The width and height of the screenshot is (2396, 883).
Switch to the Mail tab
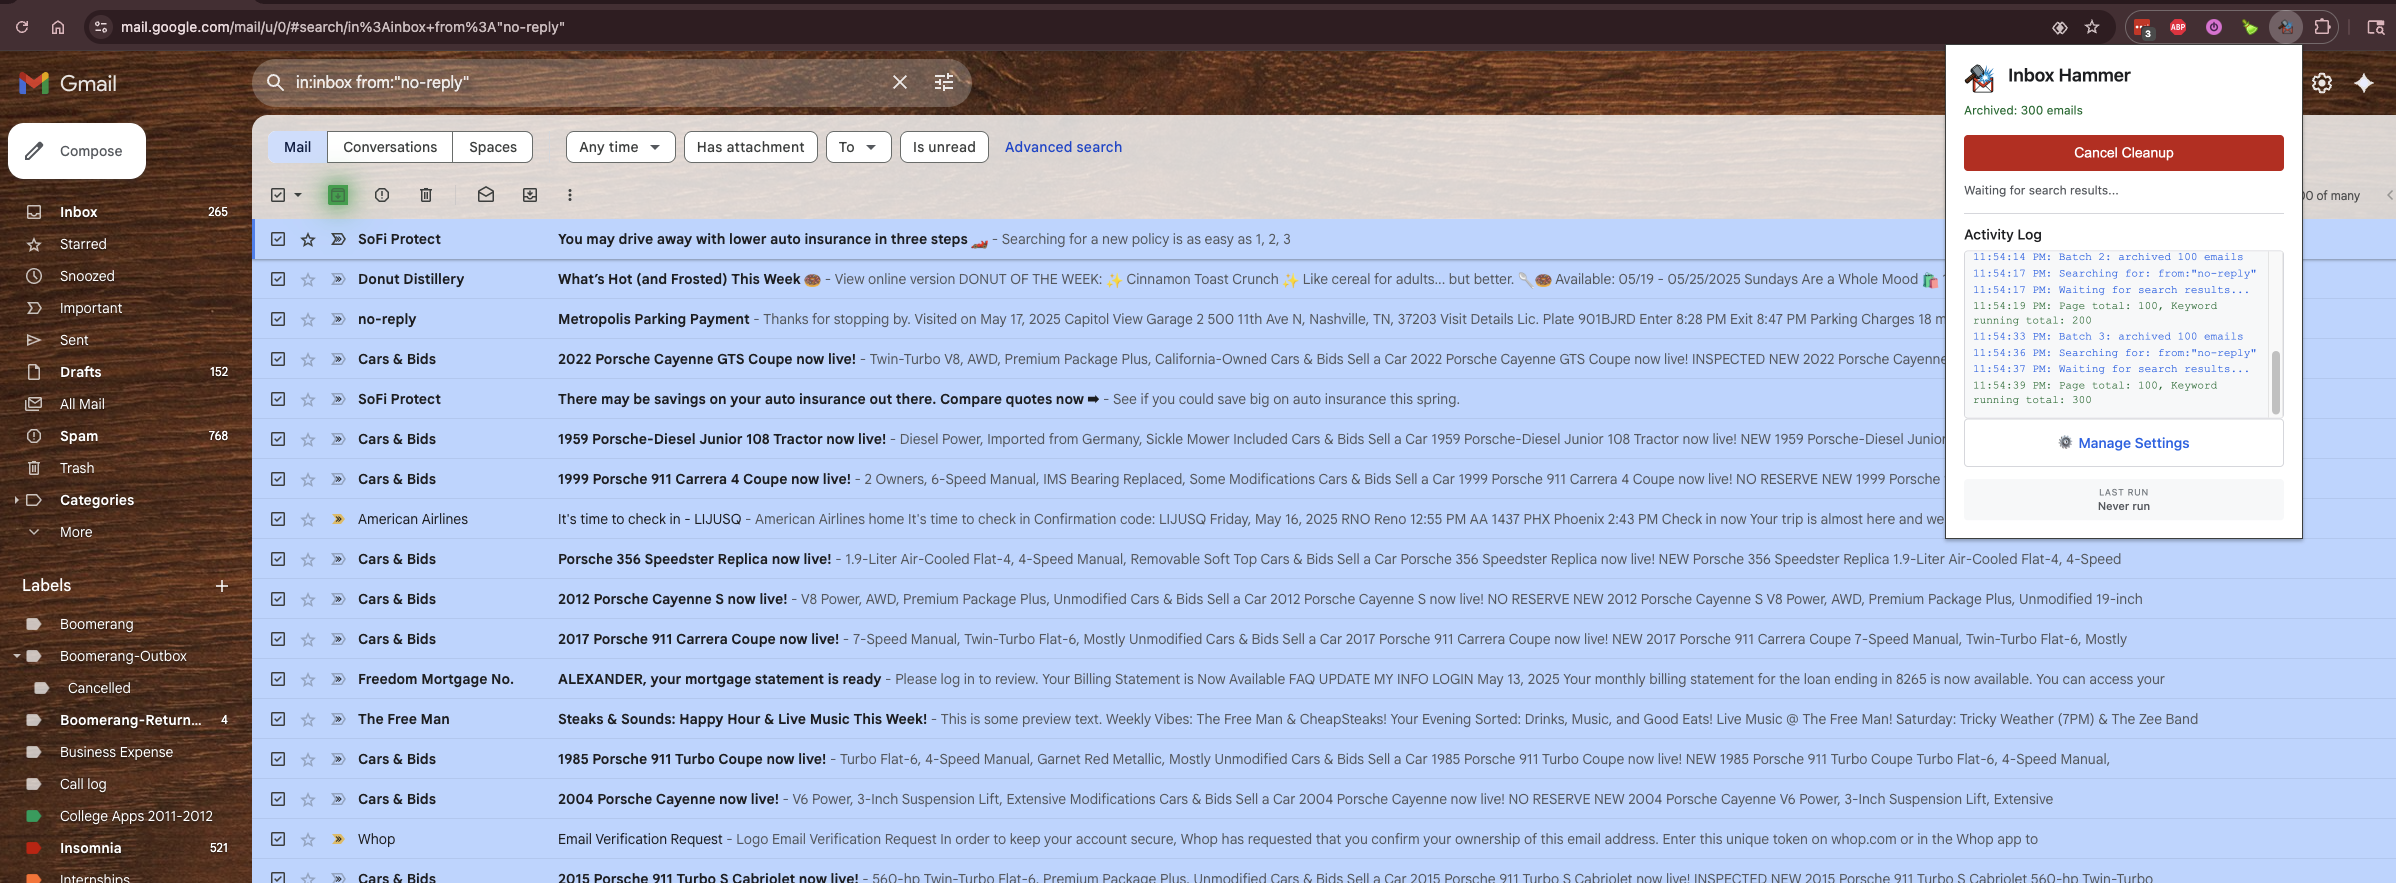297,147
